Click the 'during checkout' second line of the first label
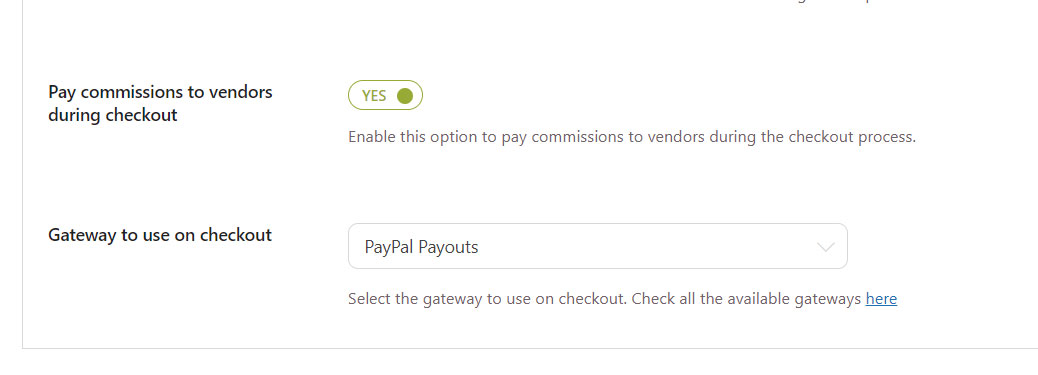 tap(113, 115)
